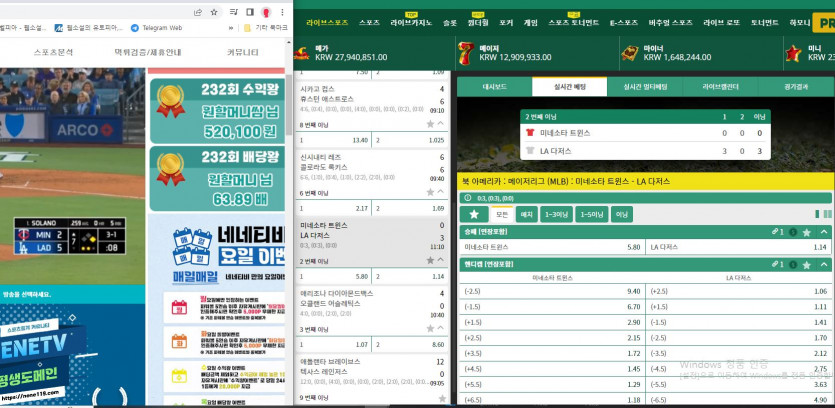
Task: Switch to the 대시보드 tab
Action: [494, 87]
